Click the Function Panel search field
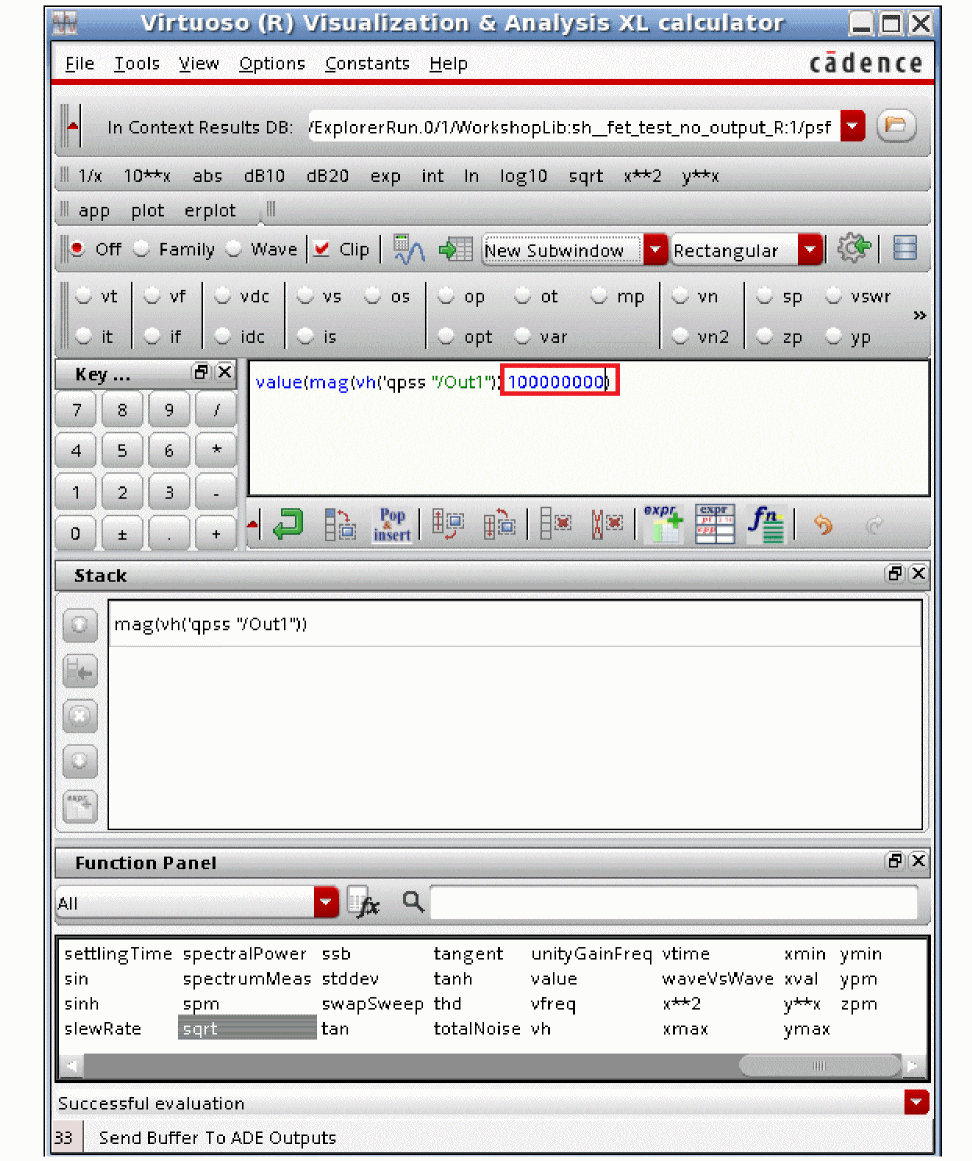The image size is (972, 1161). [674, 903]
